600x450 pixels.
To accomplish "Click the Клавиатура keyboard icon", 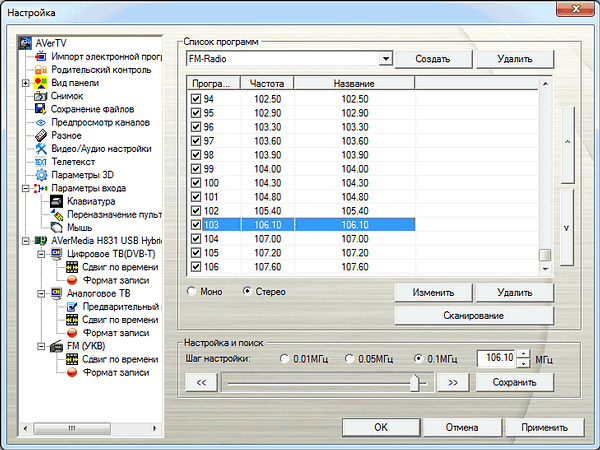I will 57,201.
